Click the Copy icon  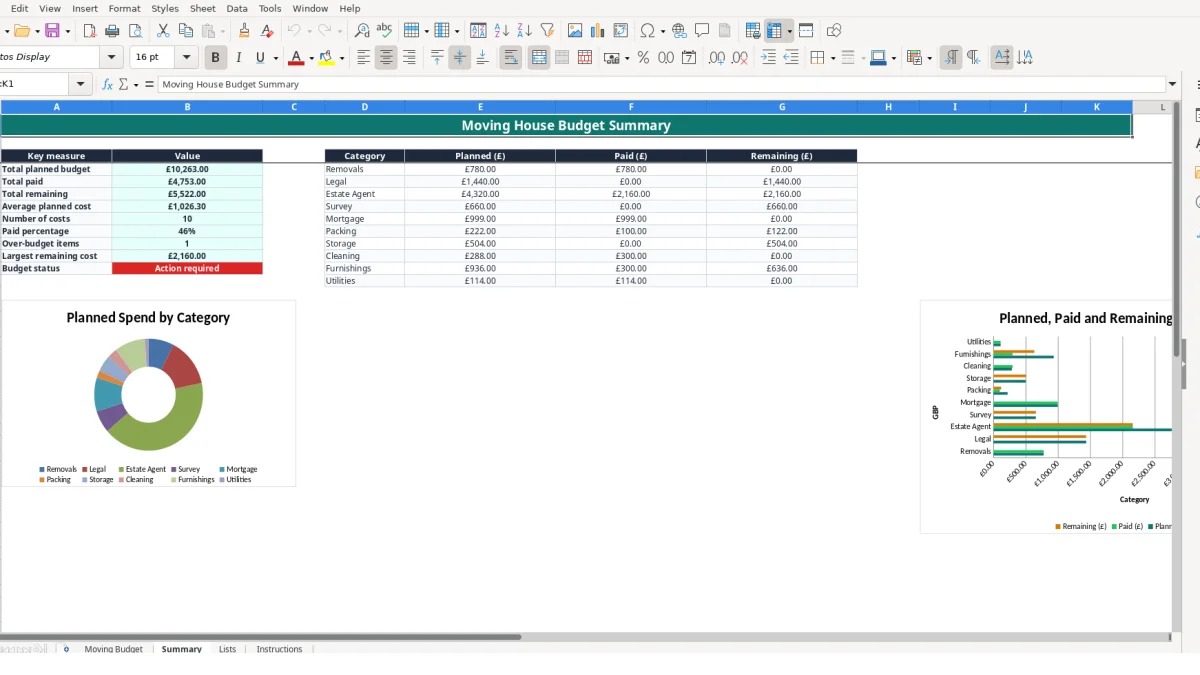click(x=185, y=31)
